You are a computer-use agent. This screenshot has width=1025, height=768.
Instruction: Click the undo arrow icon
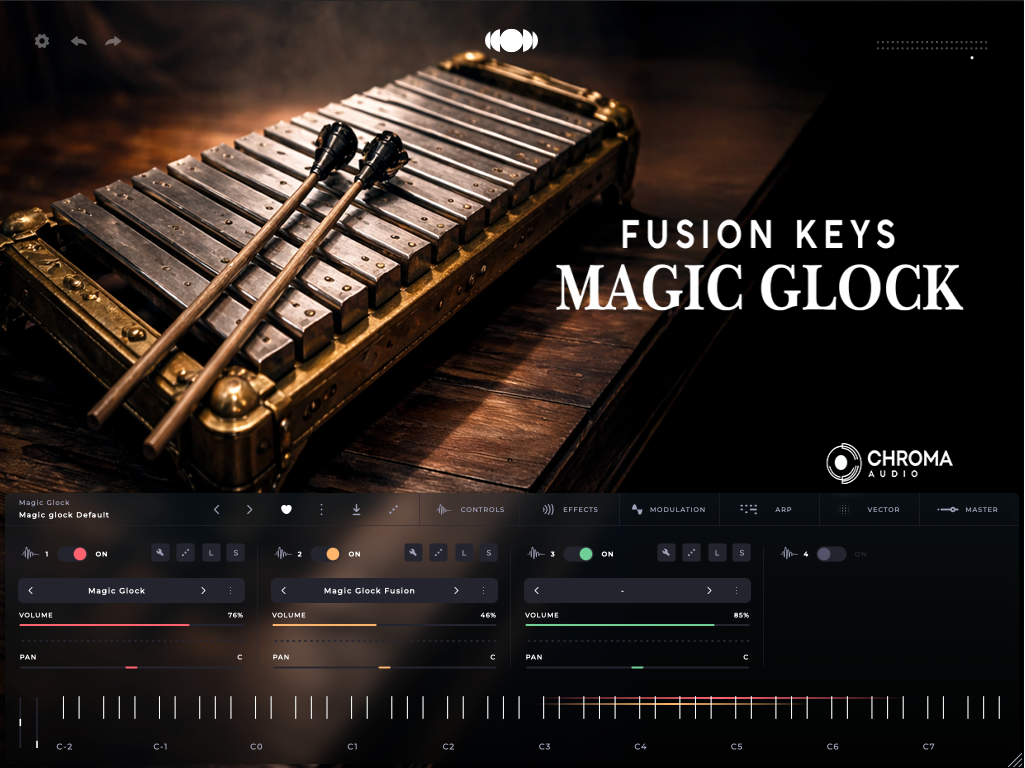(x=79, y=41)
